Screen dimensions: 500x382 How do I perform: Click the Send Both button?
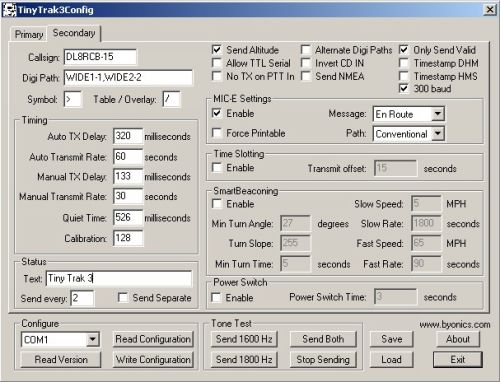pos(323,339)
